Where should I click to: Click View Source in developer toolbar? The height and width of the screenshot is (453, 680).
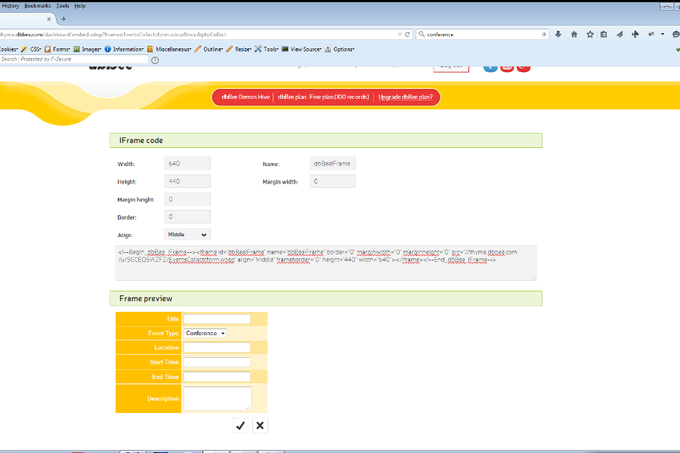pyautogui.click(x=301, y=49)
